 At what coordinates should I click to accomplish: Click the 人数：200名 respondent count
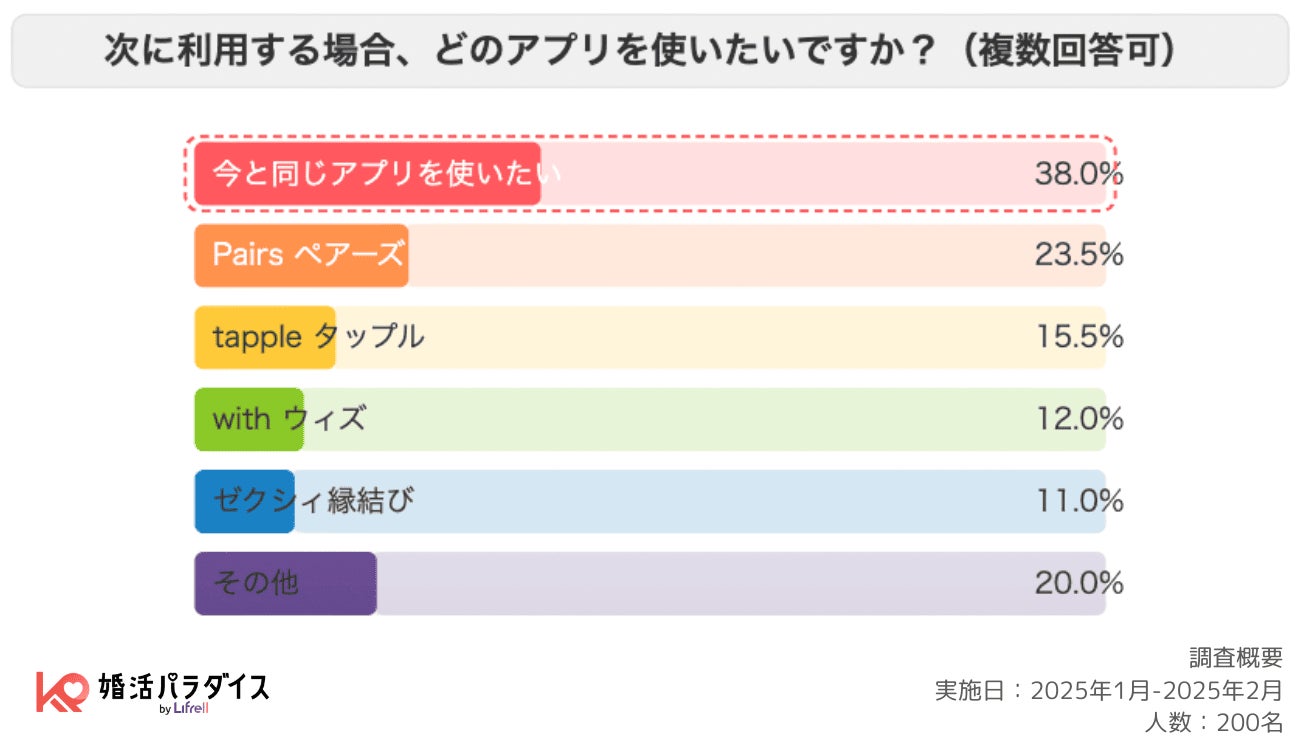[x=1213, y=722]
